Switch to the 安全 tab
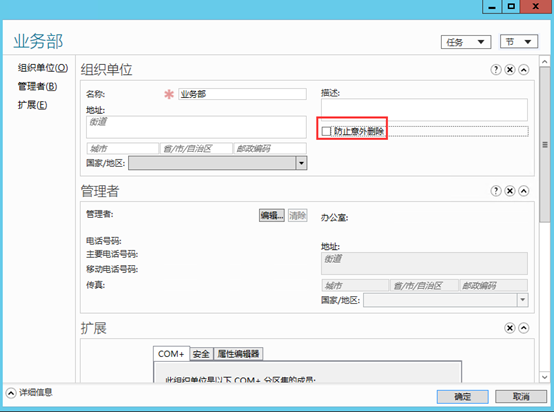Screen dimensions: 554x412 (x=201, y=354)
